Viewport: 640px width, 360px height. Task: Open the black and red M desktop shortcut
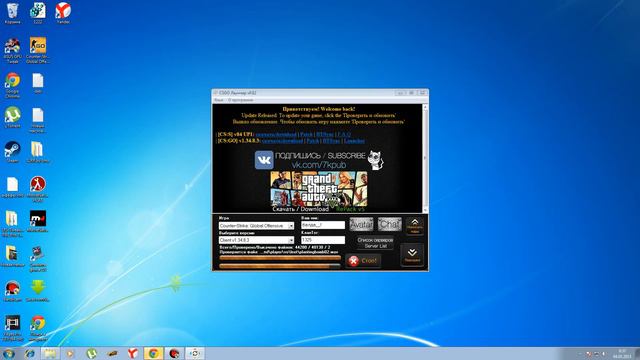(x=38, y=221)
